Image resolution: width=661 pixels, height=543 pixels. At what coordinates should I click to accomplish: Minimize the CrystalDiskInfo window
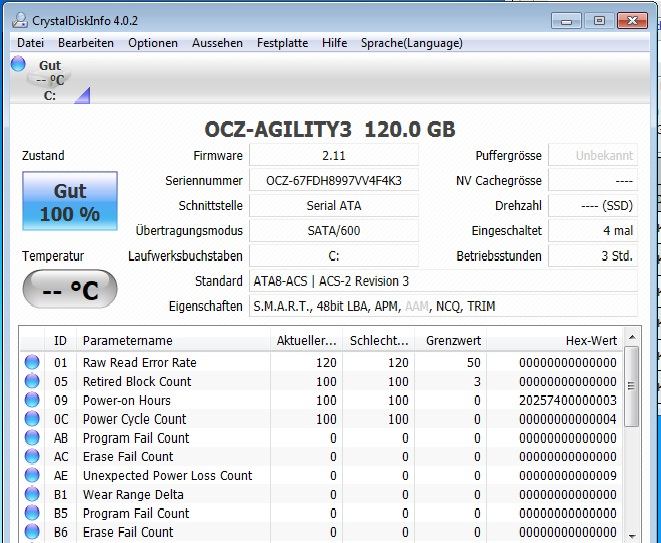[x=567, y=21]
